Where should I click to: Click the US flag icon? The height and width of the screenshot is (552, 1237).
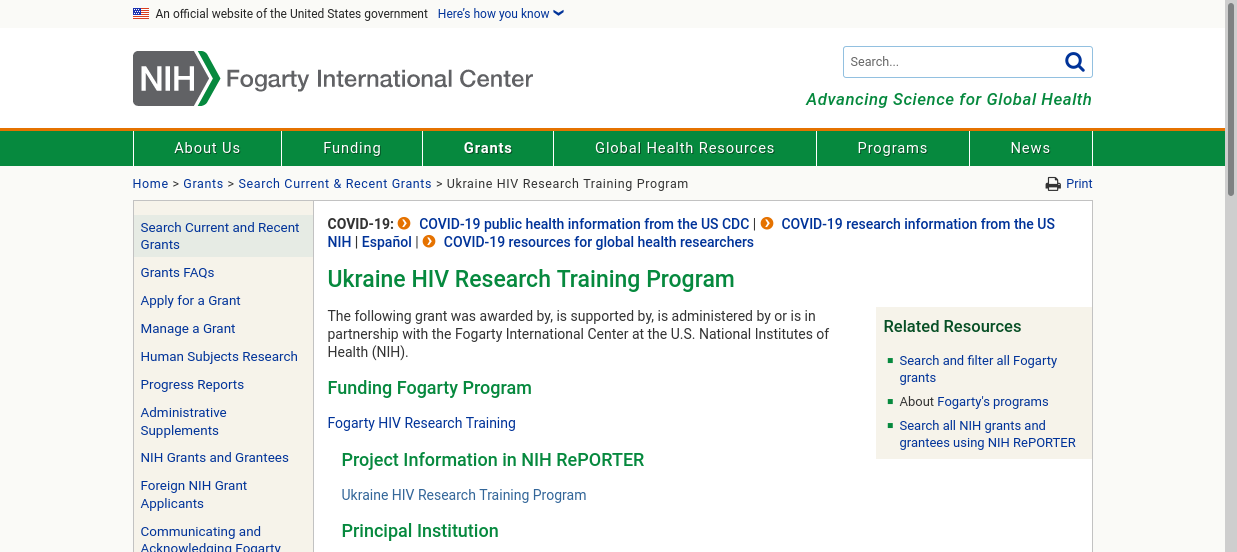click(x=141, y=14)
